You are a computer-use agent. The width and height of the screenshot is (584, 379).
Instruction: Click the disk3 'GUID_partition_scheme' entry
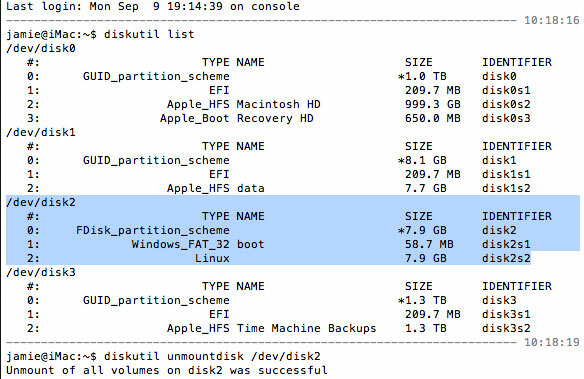point(156,300)
